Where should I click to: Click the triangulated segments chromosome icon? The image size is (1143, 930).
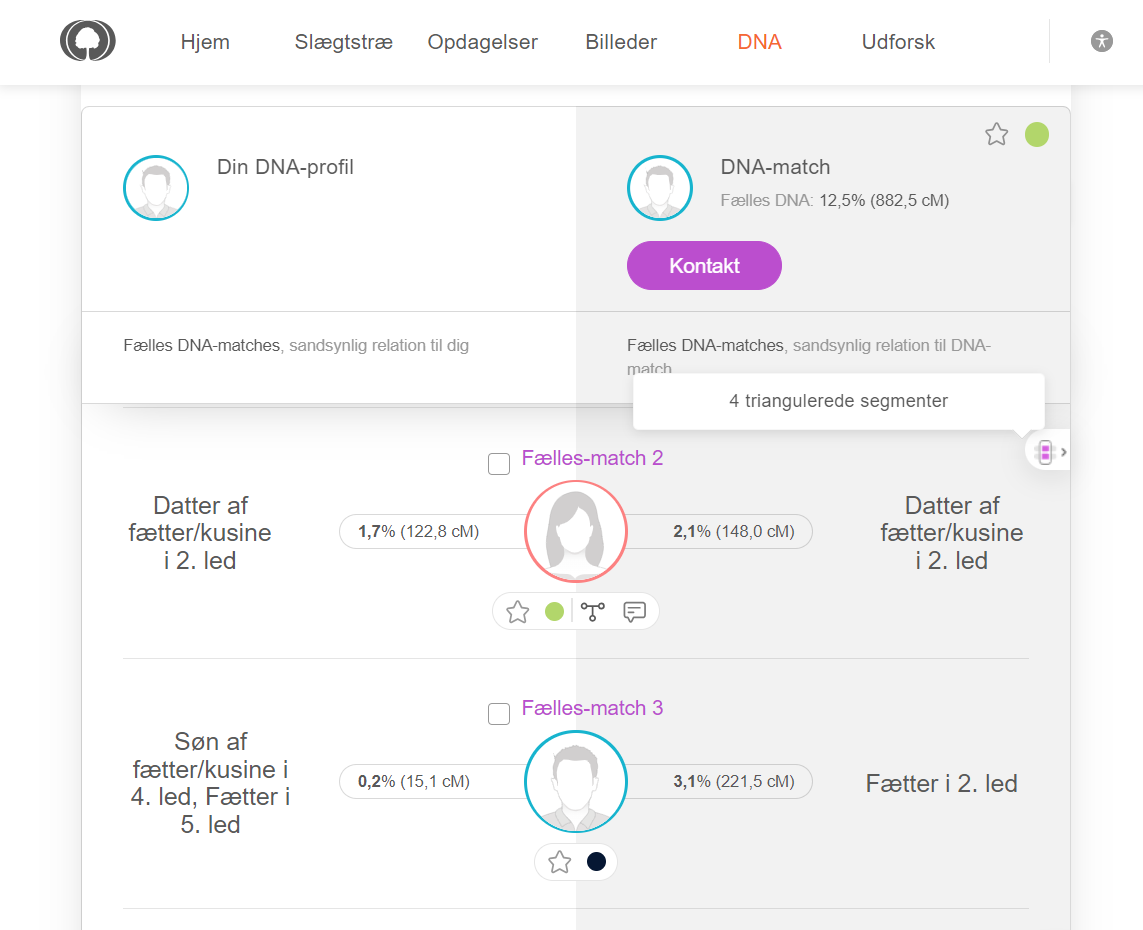pos(1045,452)
